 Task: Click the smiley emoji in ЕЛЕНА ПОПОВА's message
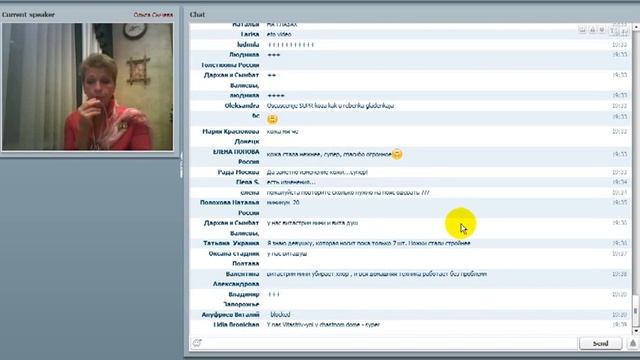pyautogui.click(x=397, y=154)
